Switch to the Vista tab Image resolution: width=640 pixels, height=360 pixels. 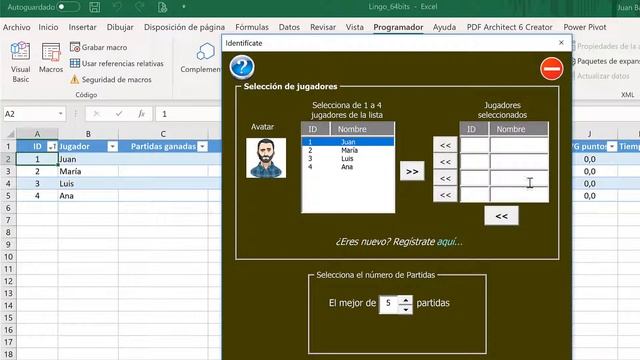pos(355,27)
